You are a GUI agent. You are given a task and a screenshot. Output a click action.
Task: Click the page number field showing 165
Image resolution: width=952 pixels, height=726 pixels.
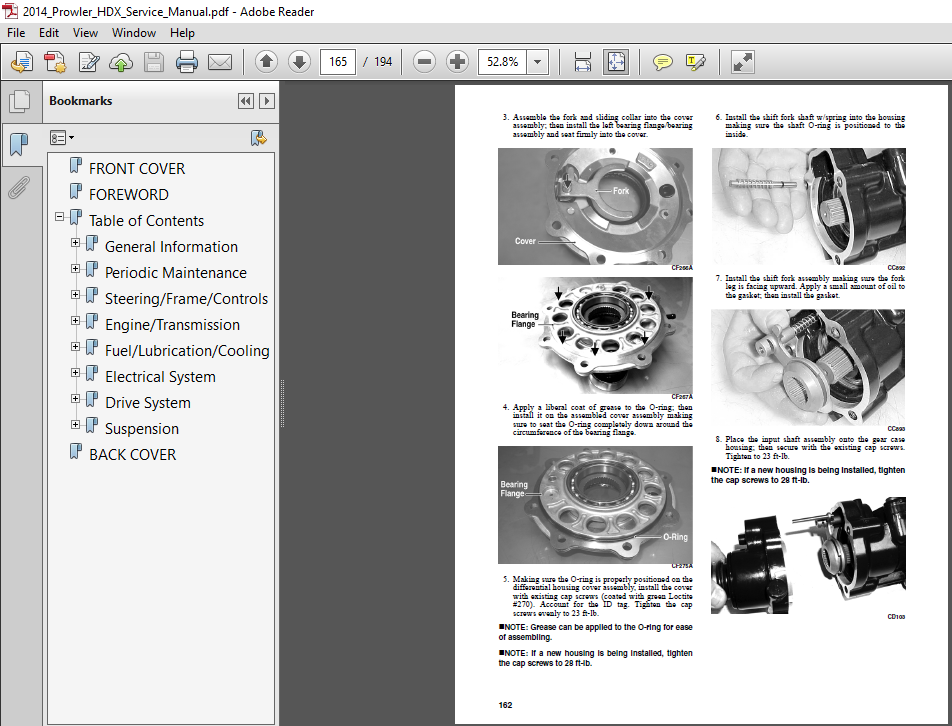(338, 62)
